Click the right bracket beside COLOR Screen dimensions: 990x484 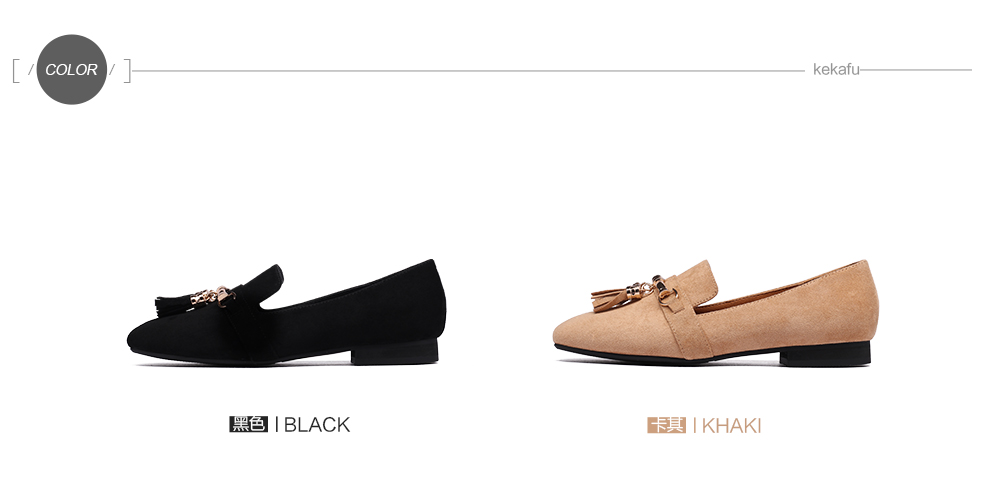tap(127, 71)
